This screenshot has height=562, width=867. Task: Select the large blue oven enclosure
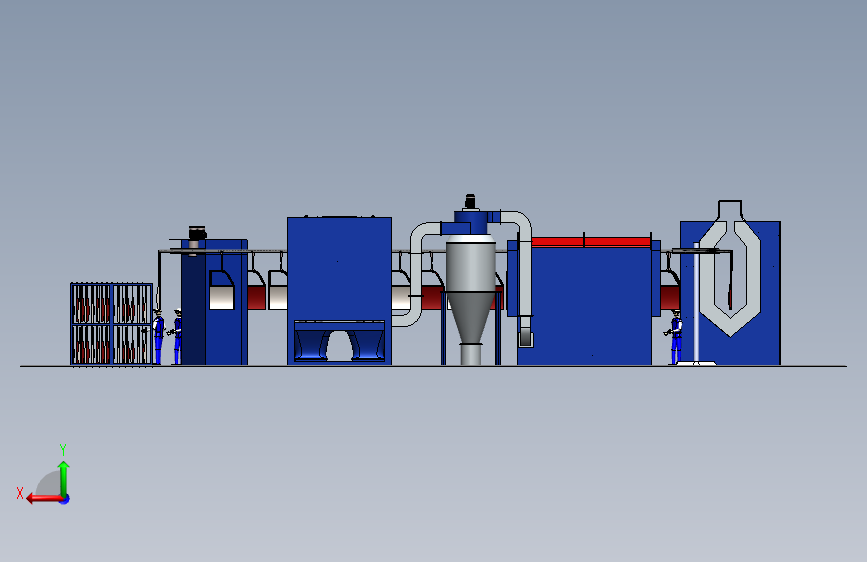click(584, 306)
